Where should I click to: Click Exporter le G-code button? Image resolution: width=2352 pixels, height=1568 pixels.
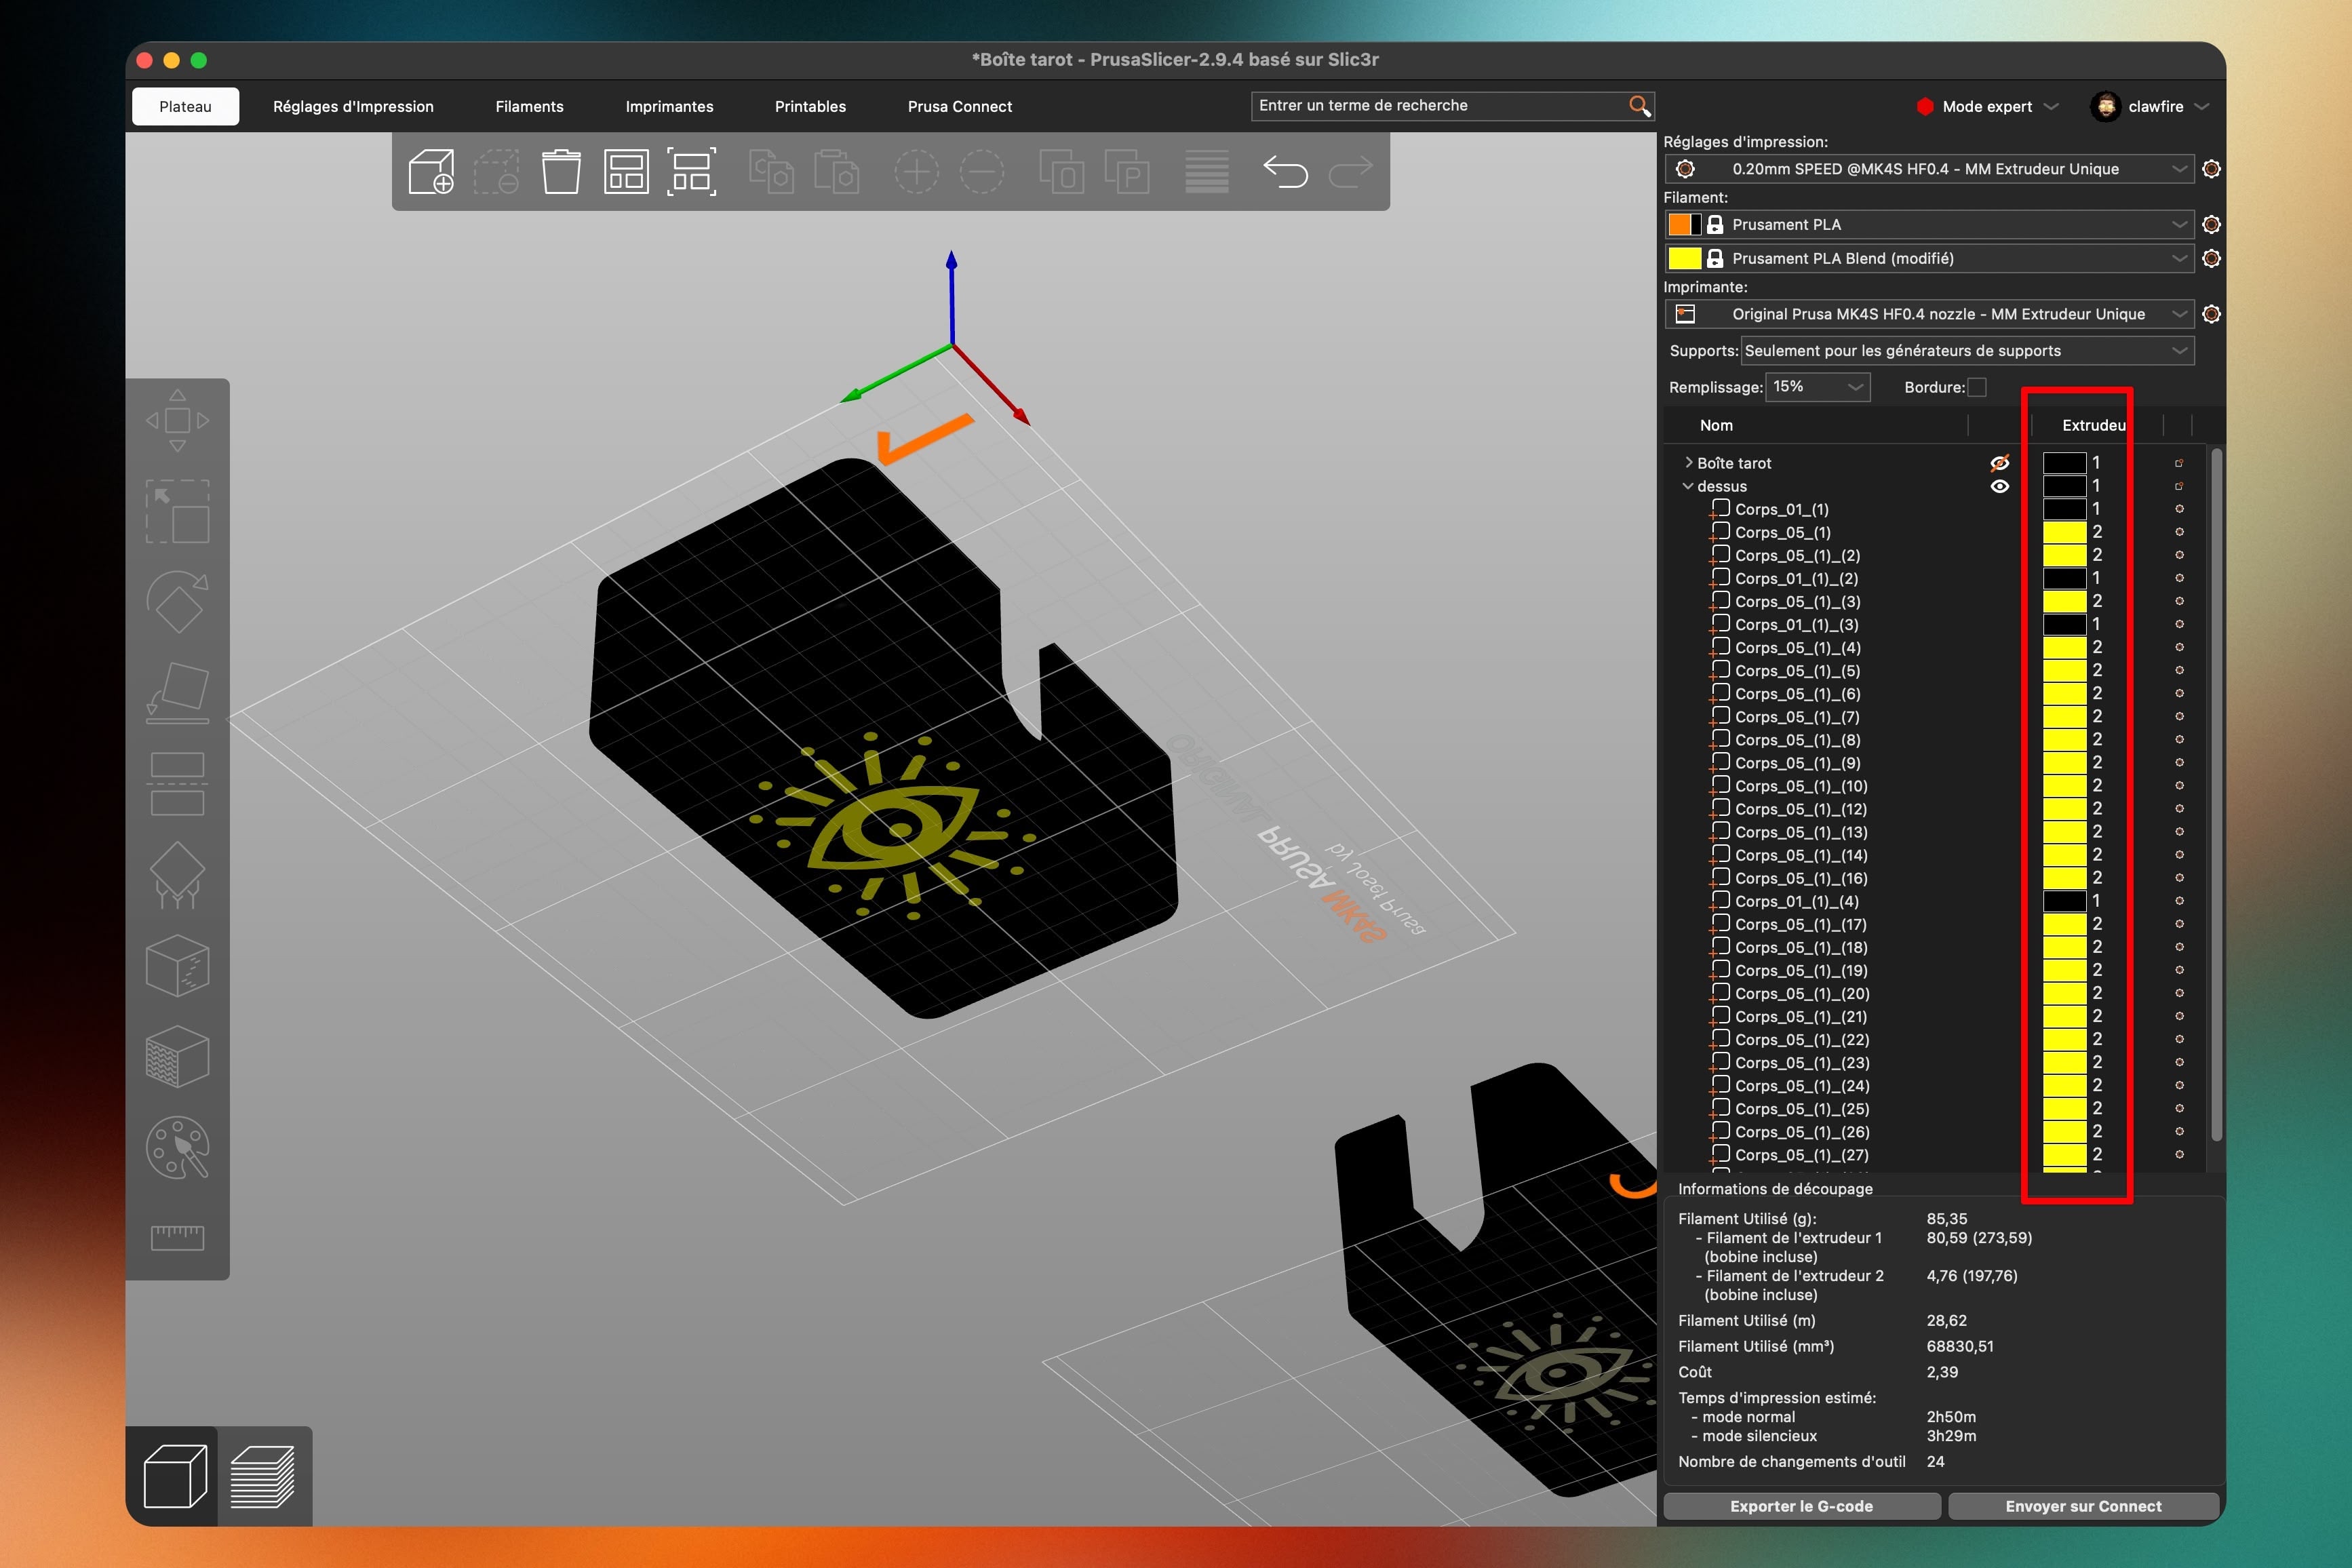coord(1801,1506)
